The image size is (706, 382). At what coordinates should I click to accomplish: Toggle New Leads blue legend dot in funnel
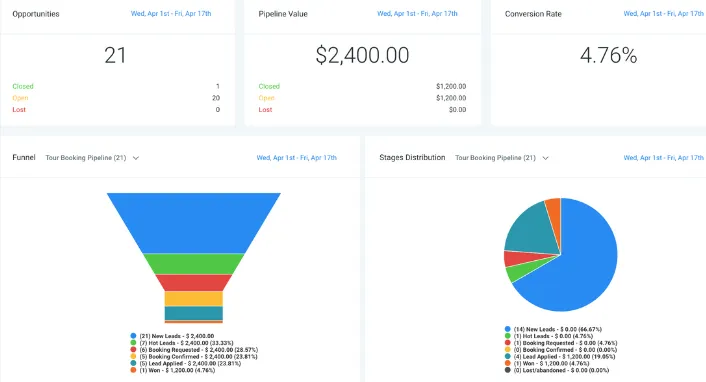coord(133,336)
